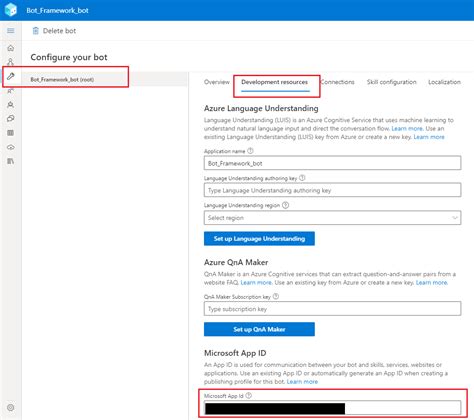Image resolution: width=474 pixels, height=420 pixels.
Task: Open the Configure wrench icon in sidebar
Action: [11, 76]
